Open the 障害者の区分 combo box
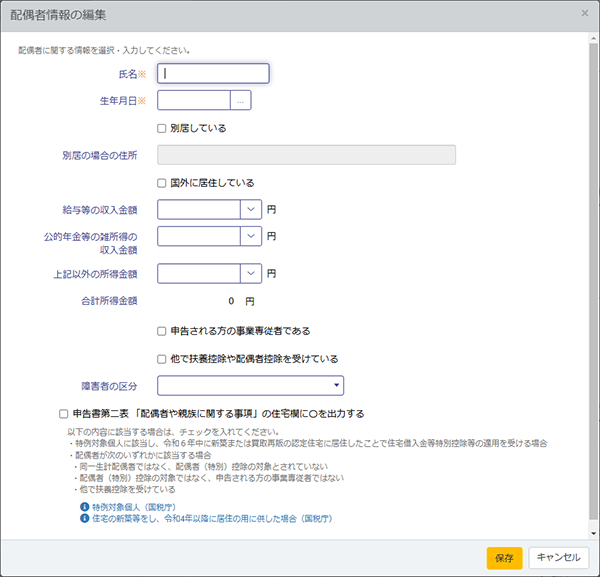This screenshot has width=600, height=577. (x=250, y=386)
